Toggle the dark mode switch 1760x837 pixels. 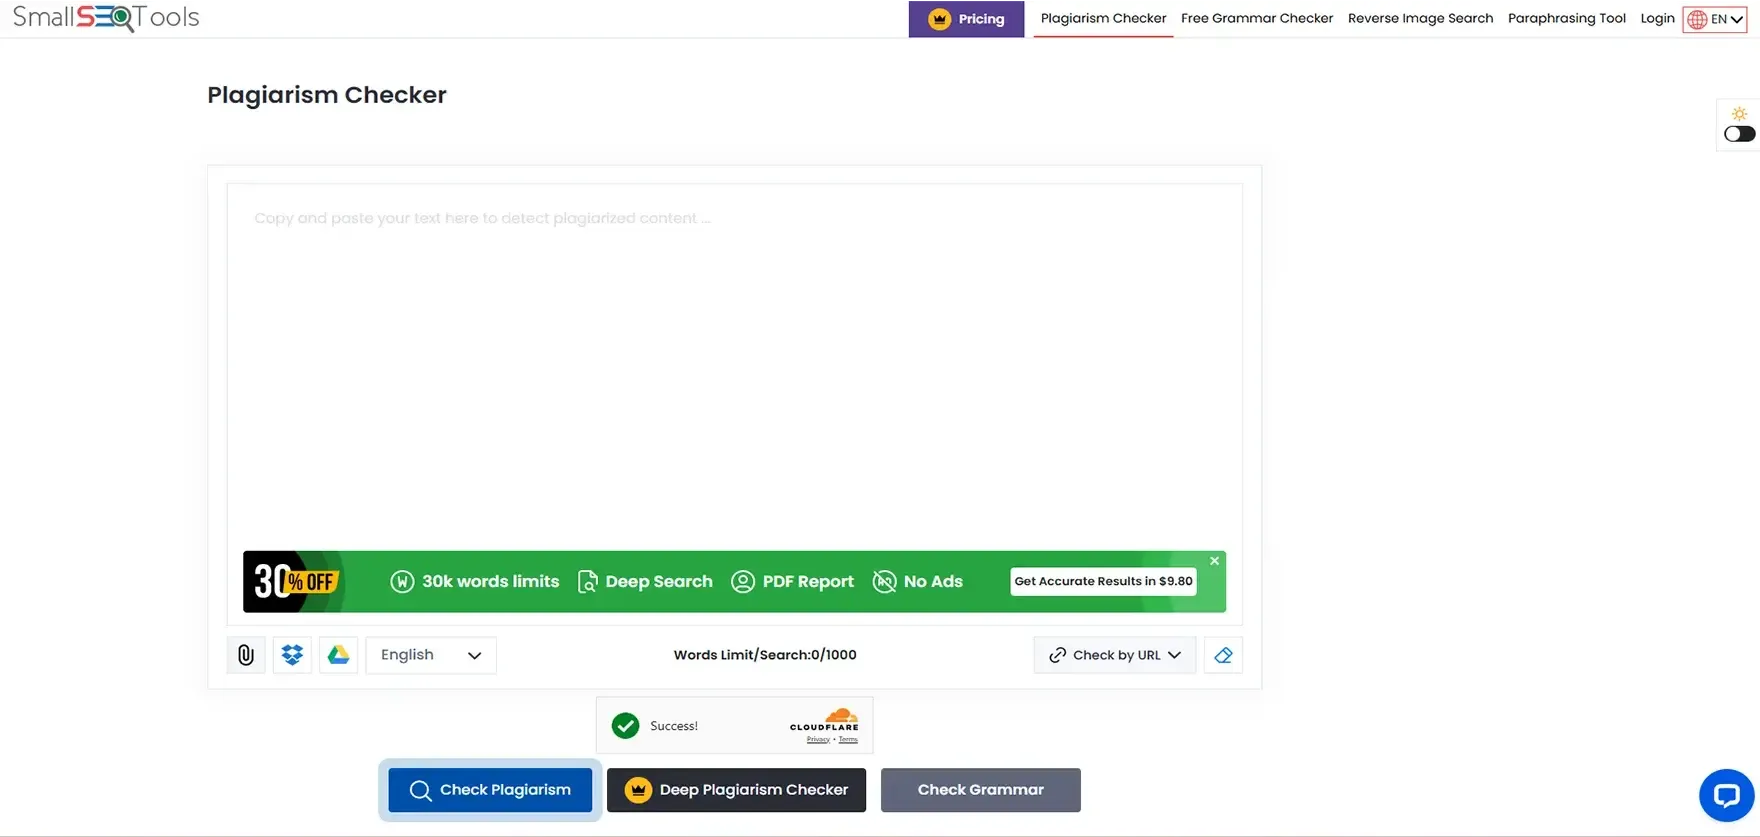tap(1739, 134)
